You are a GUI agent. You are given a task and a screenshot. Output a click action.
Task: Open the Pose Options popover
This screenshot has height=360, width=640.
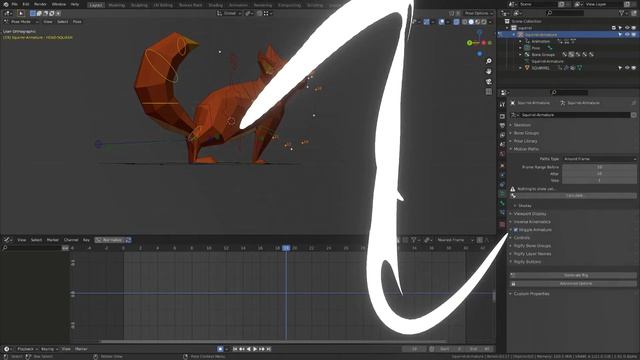[478, 13]
